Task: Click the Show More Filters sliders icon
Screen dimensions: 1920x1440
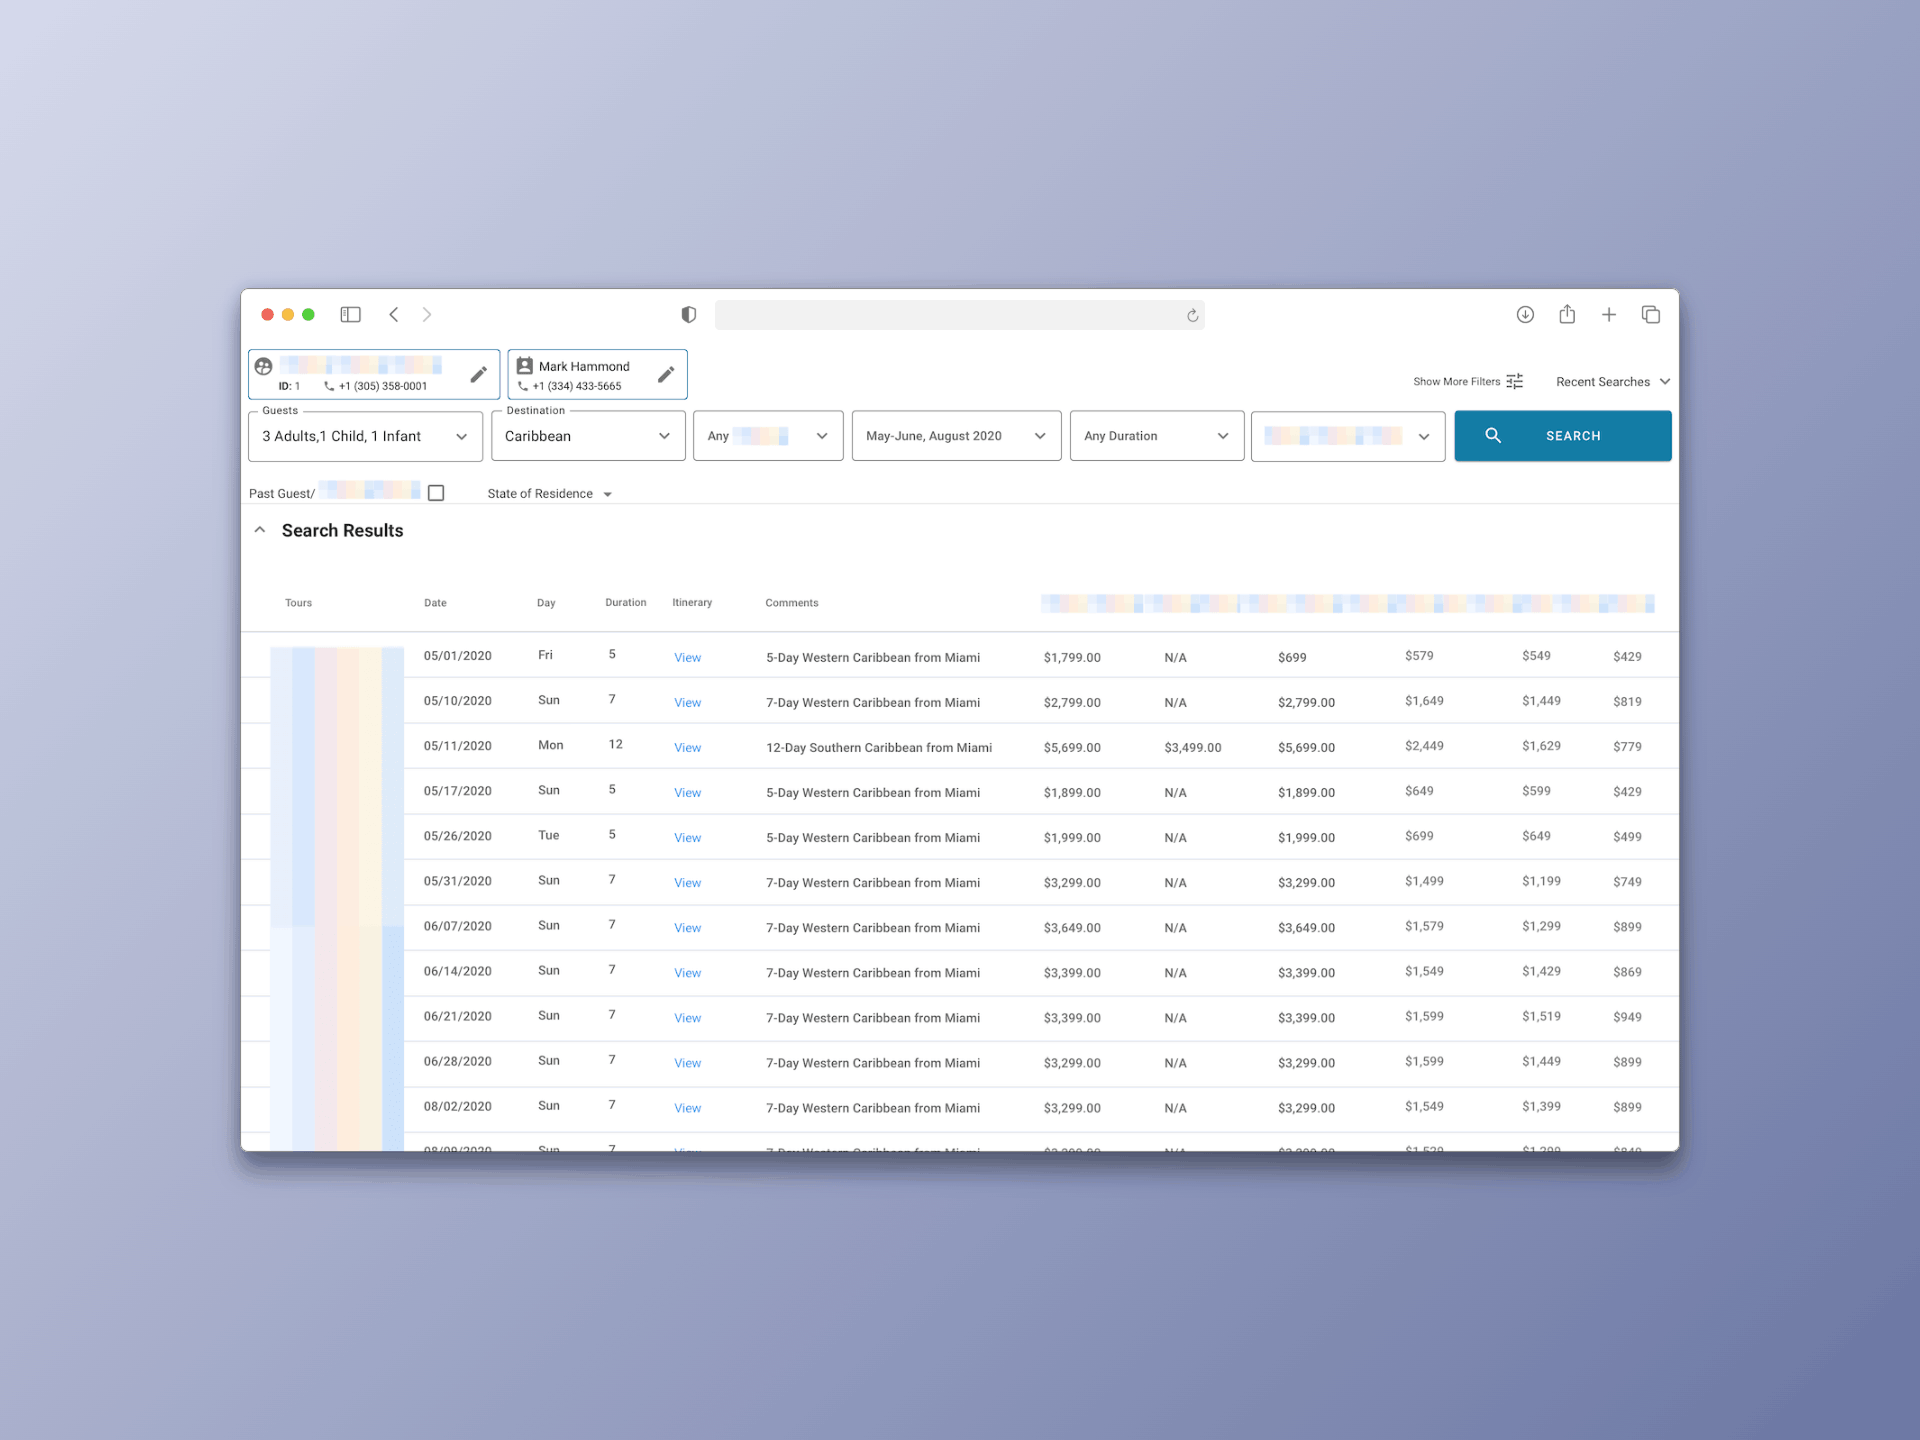Action: coord(1515,381)
